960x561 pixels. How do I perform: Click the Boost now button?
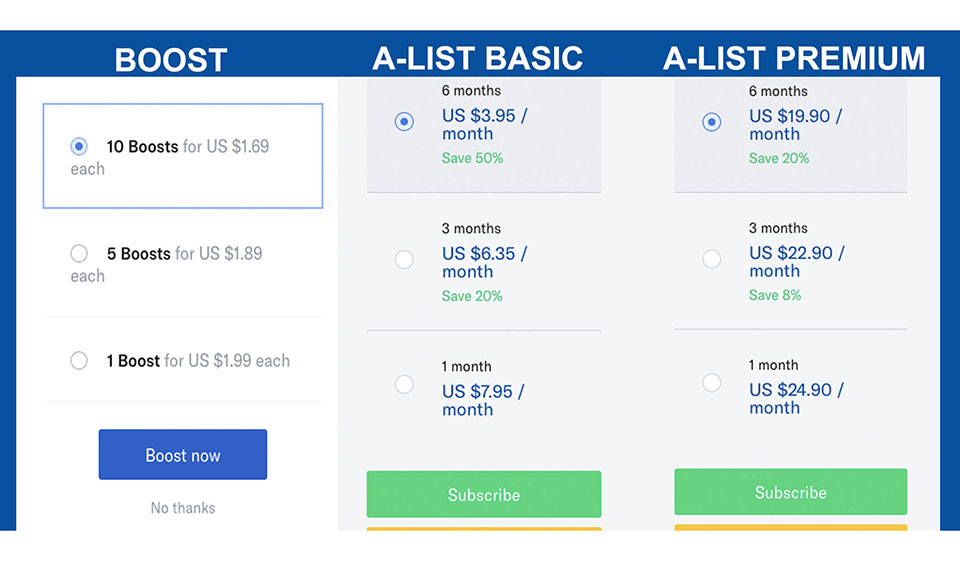(x=182, y=455)
